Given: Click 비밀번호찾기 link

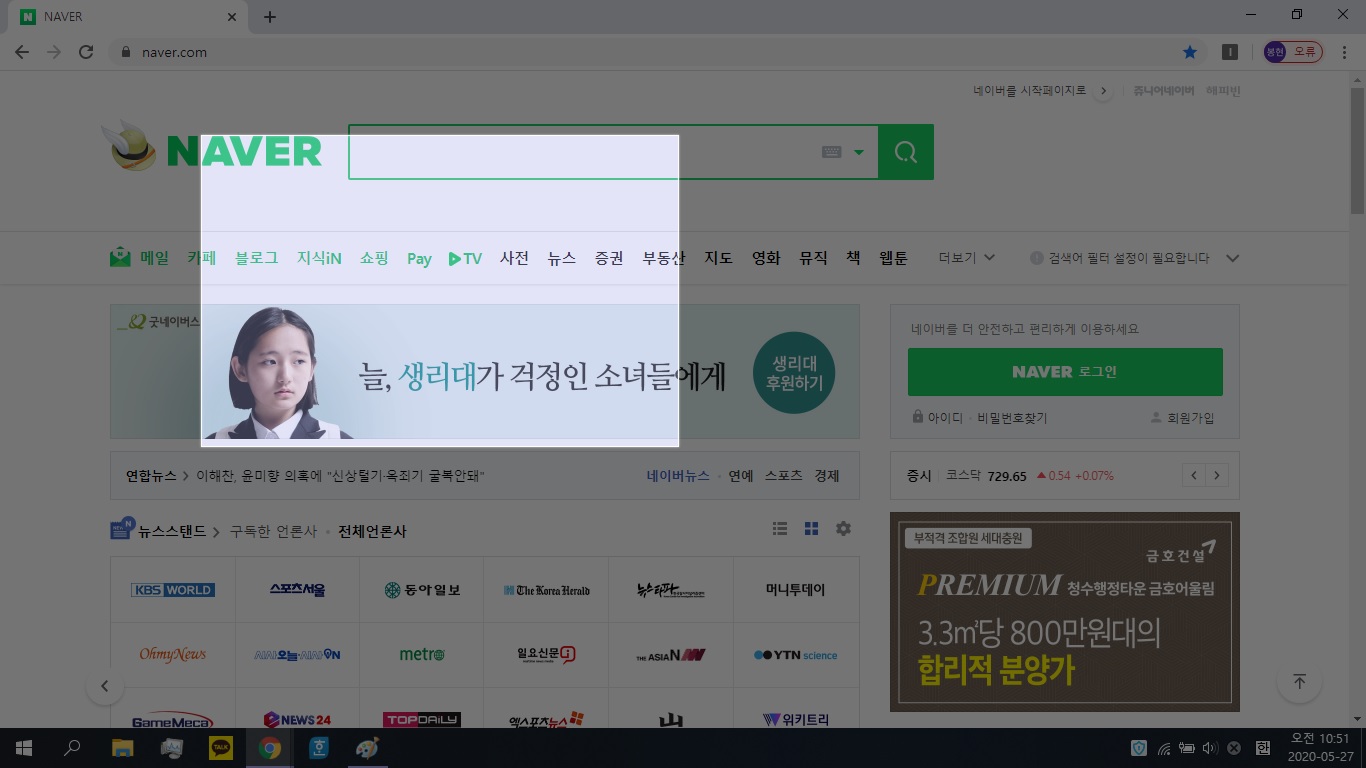Looking at the screenshot, I should tap(1012, 418).
